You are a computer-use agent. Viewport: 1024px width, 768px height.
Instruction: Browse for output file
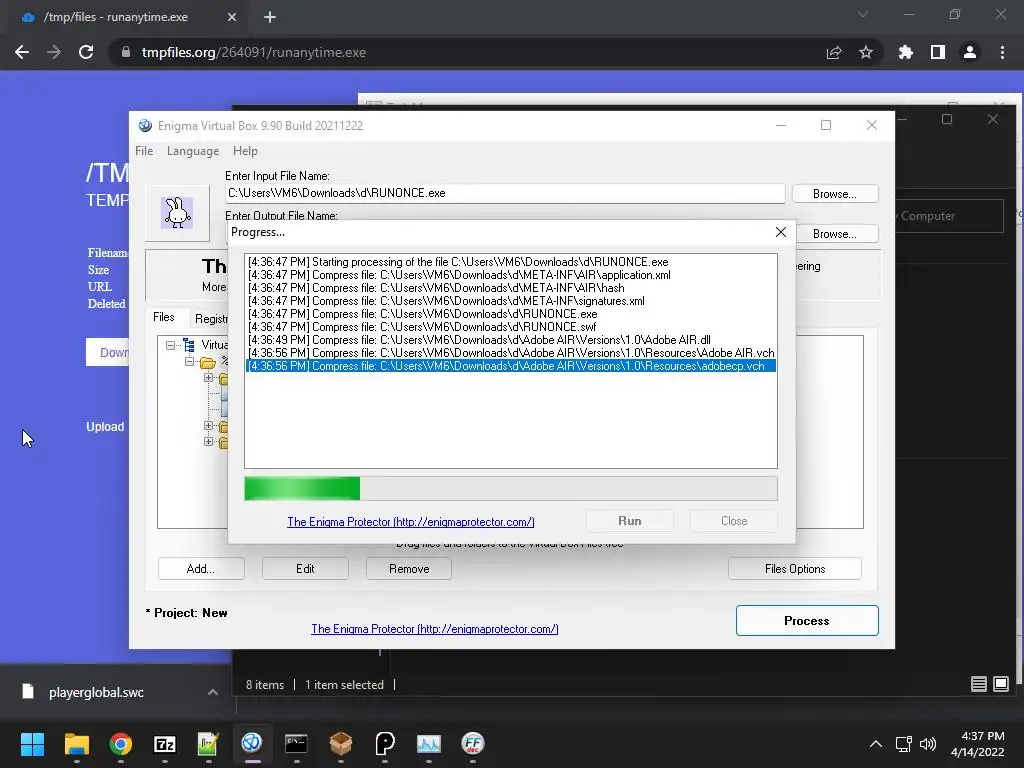pos(835,234)
